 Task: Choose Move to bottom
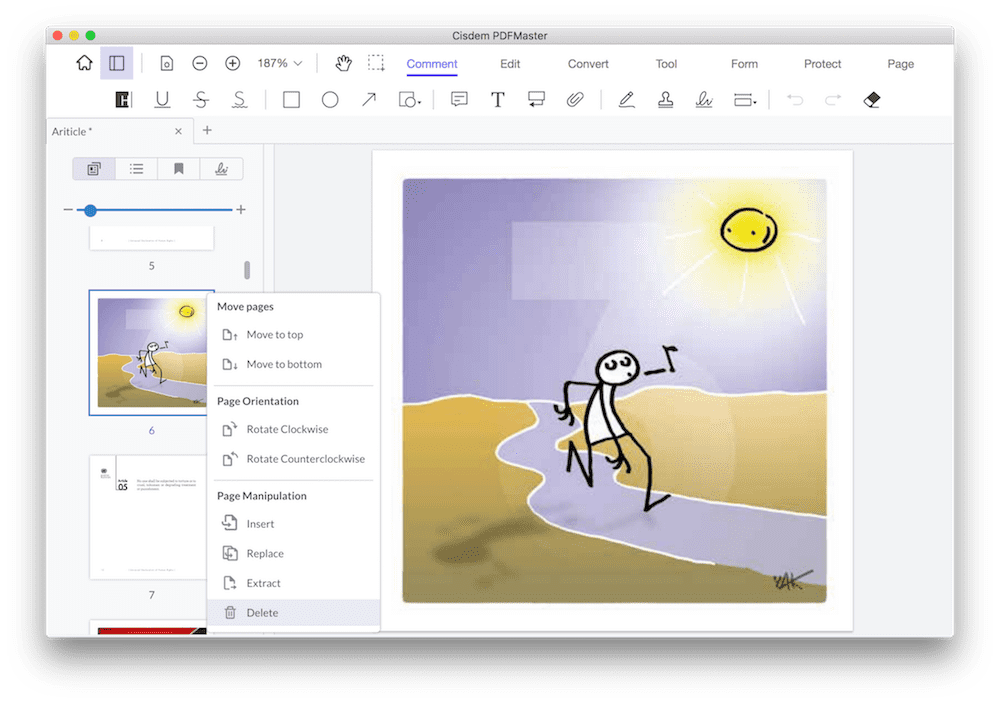(x=293, y=364)
